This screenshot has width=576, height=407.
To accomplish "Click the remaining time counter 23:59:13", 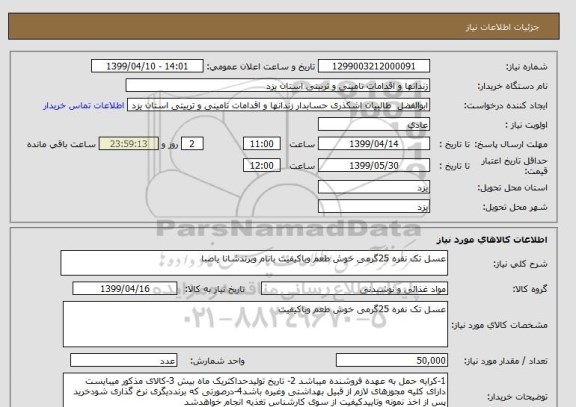I will point(129,144).
